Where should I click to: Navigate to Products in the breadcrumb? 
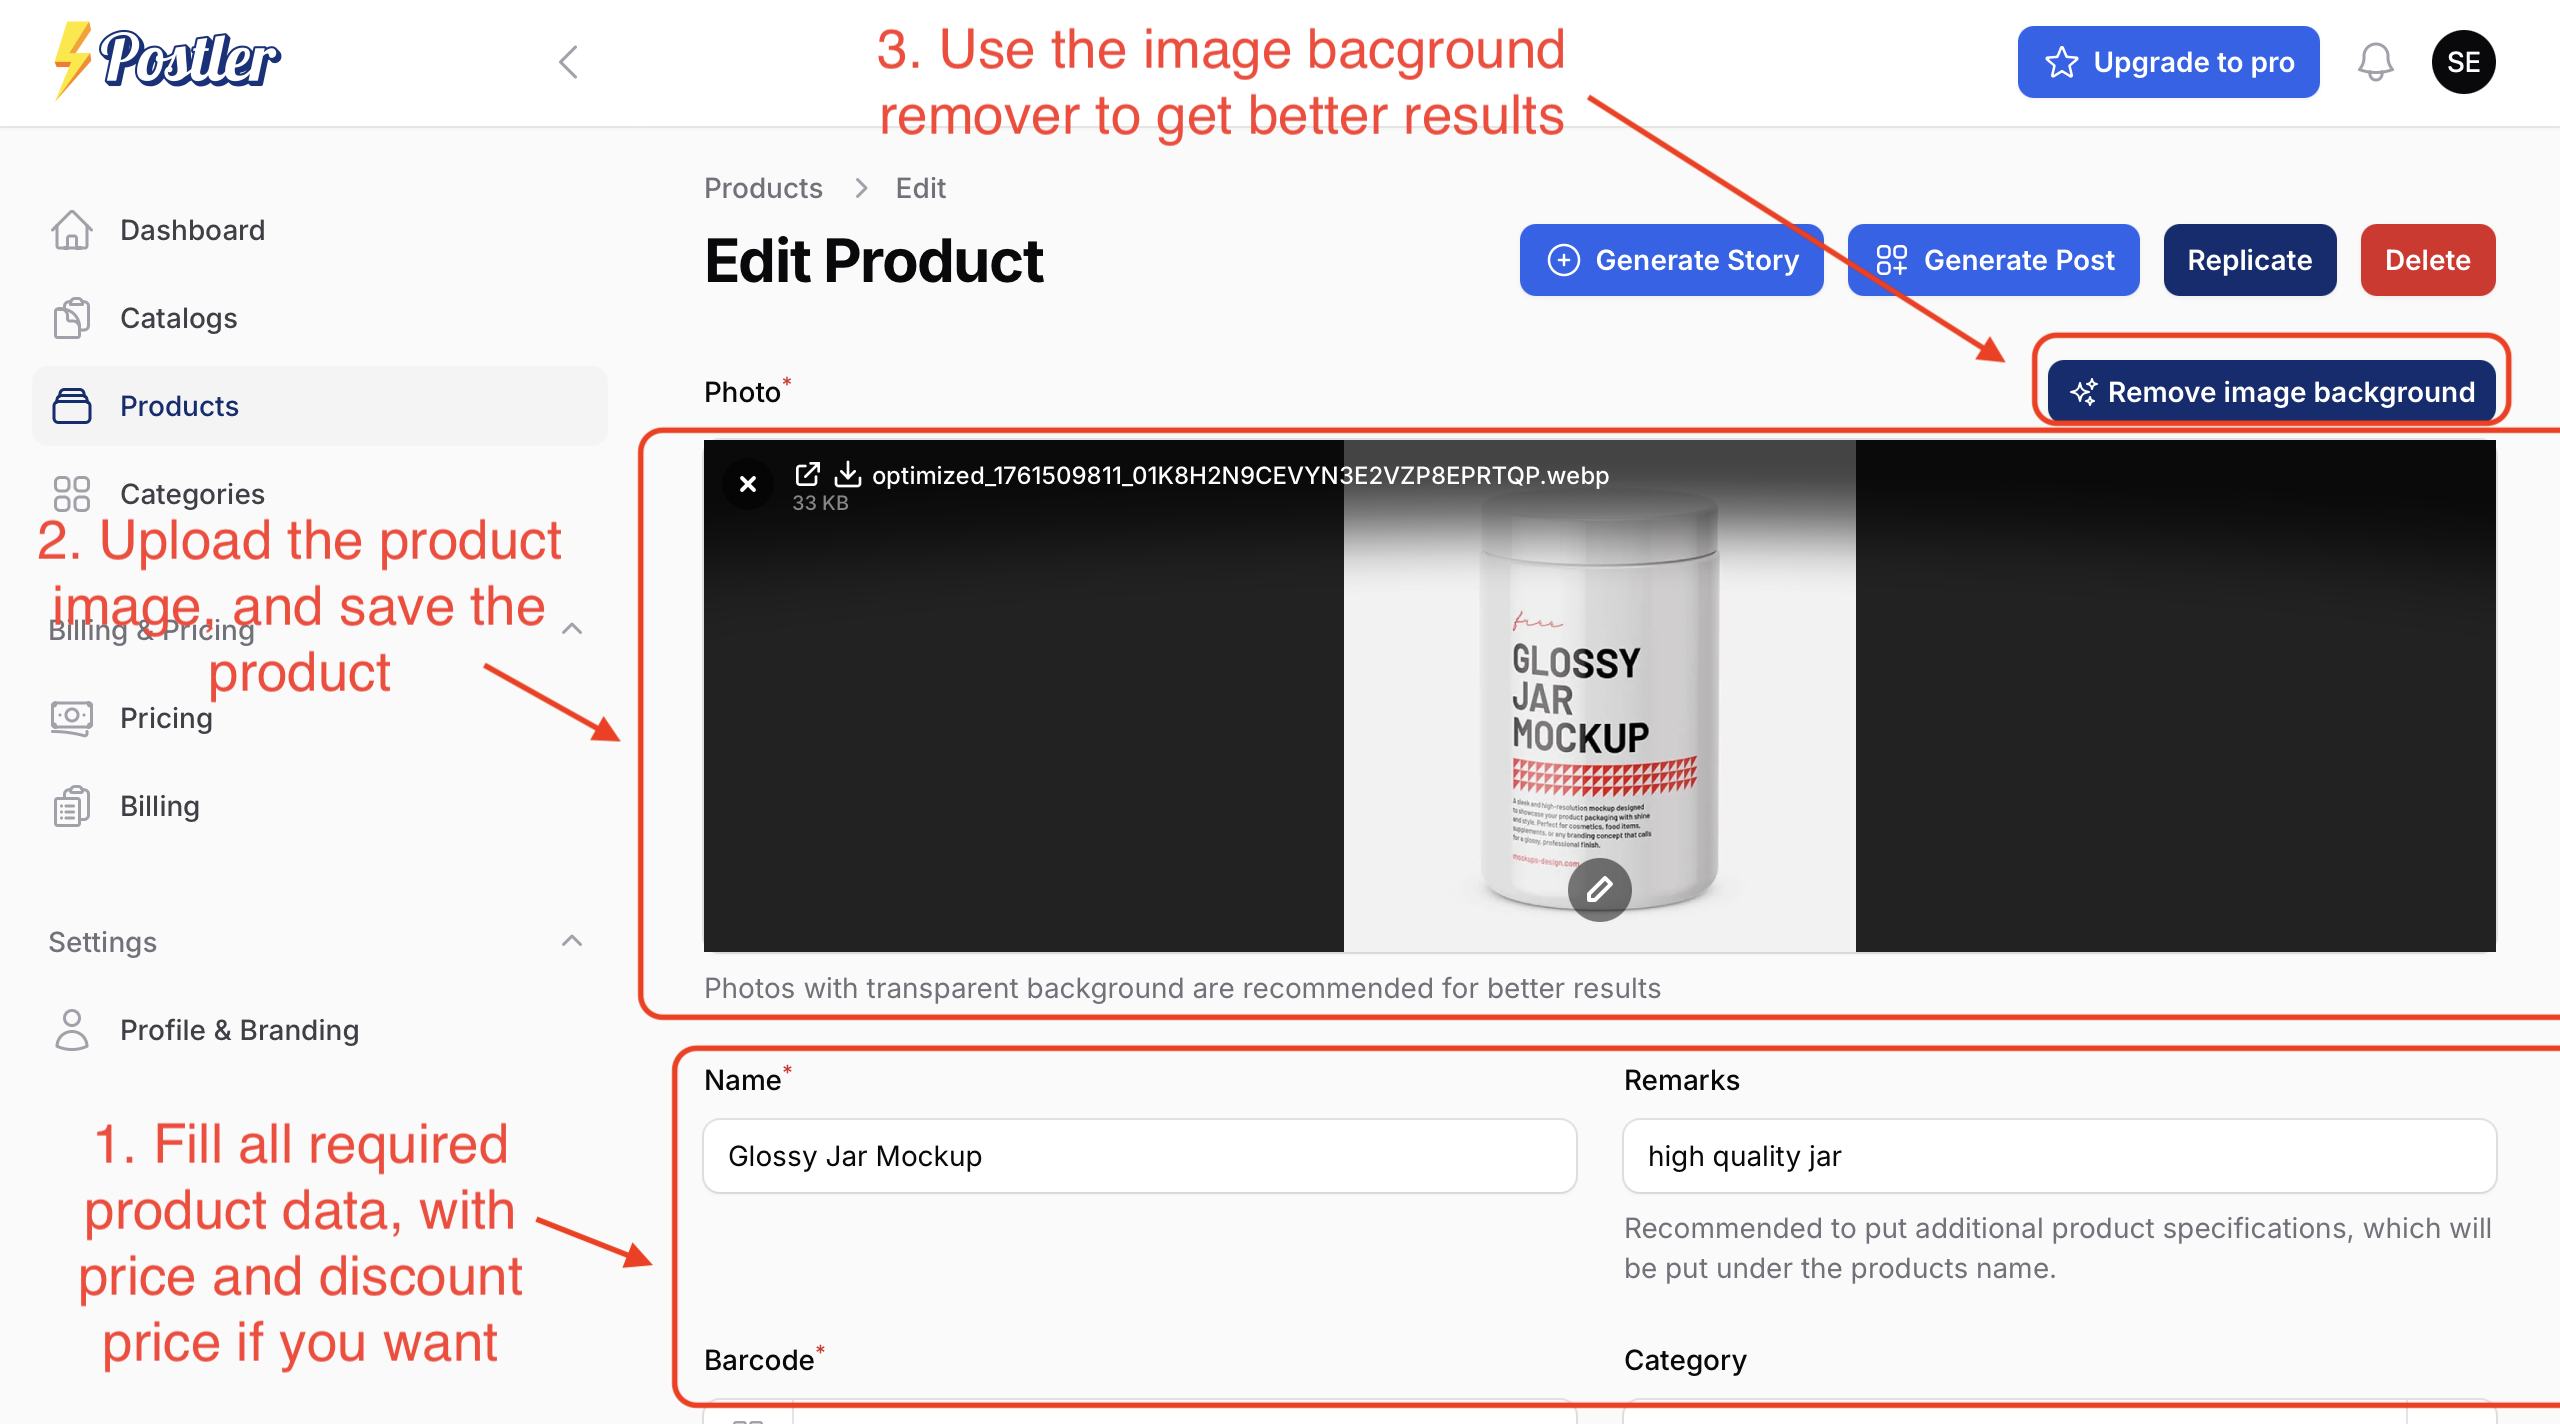[x=763, y=187]
